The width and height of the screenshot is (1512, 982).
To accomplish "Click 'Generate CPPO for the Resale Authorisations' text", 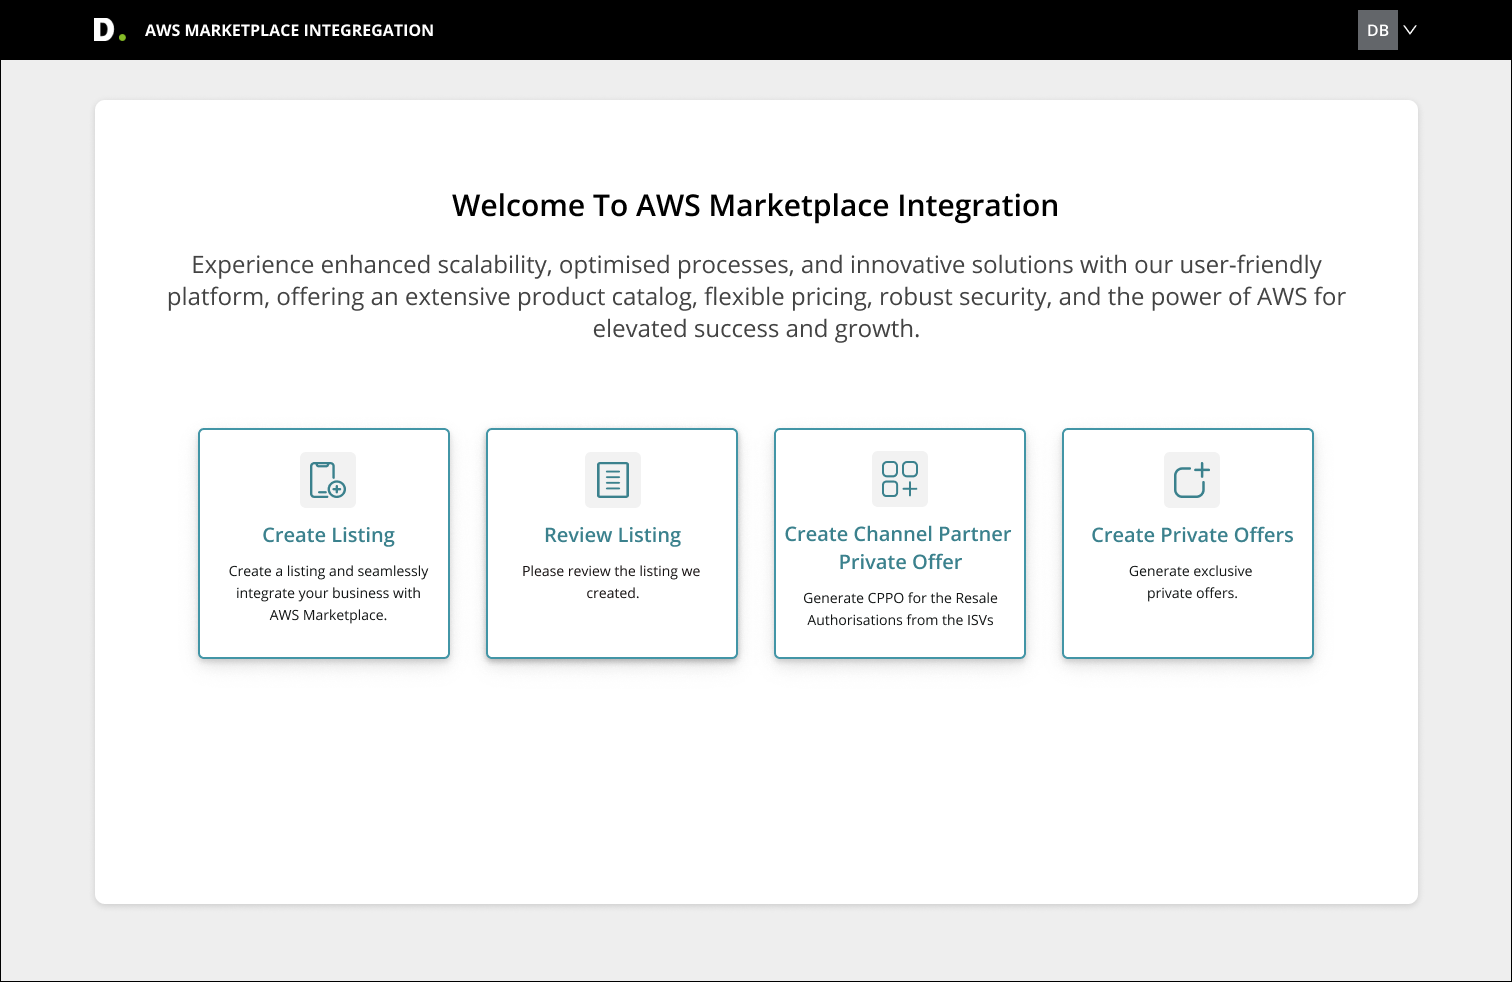I will pyautogui.click(x=900, y=609).
